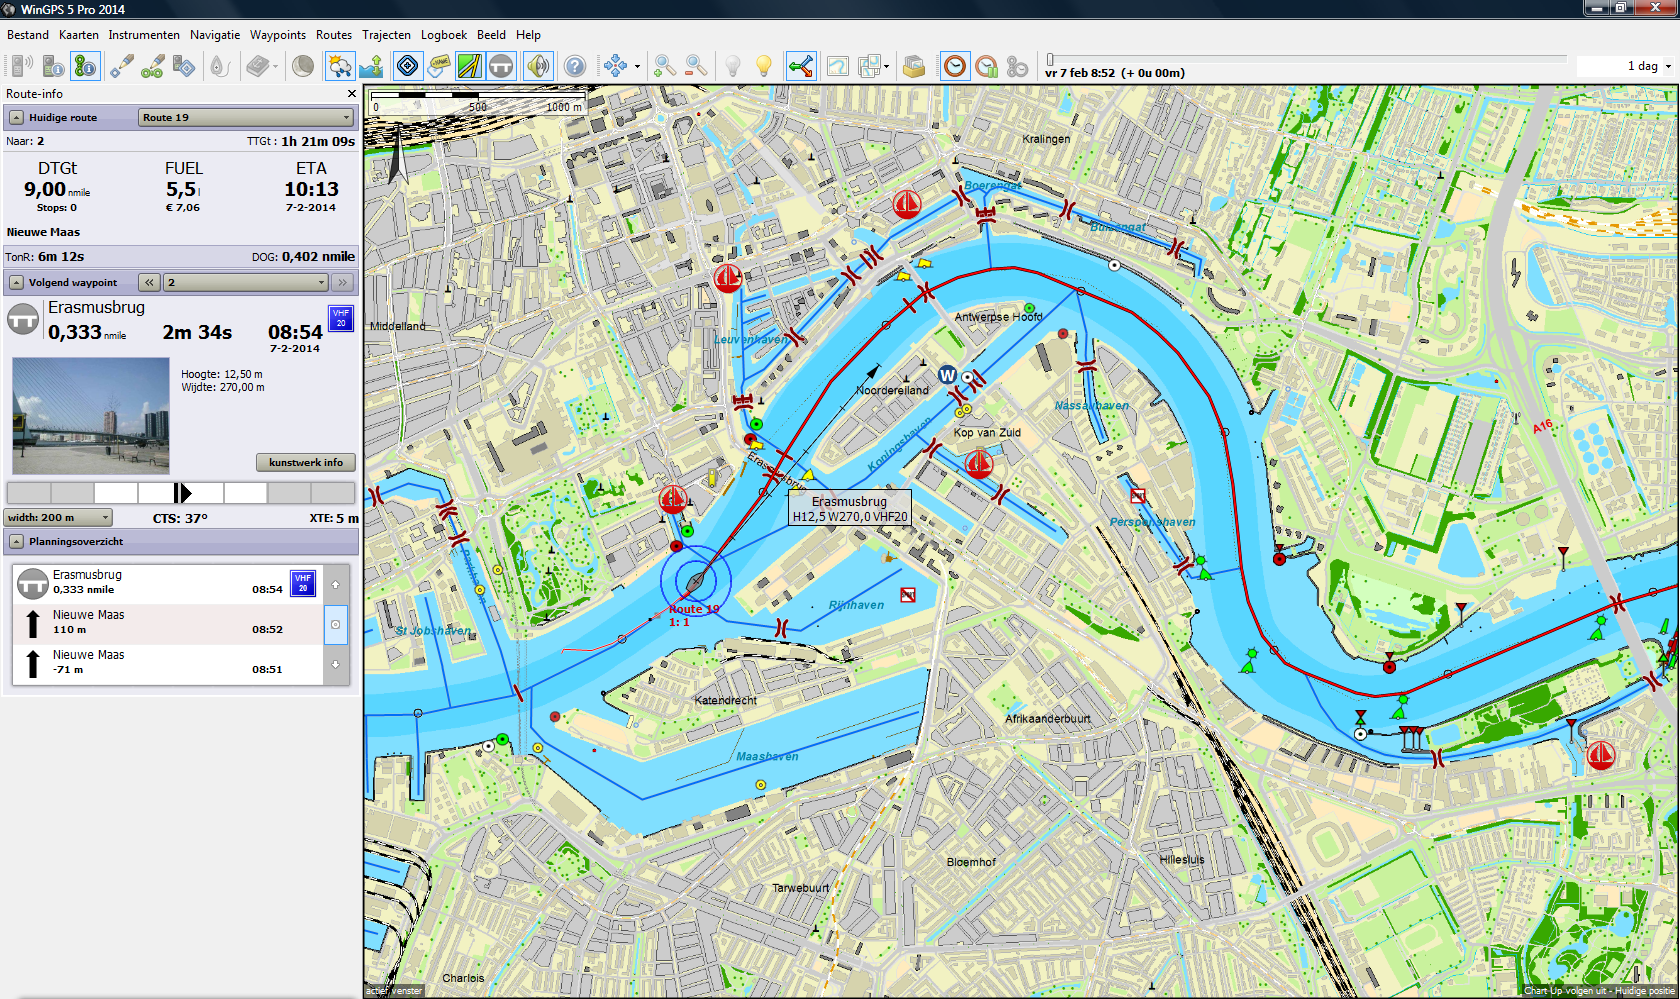This screenshot has height=999, width=1680.
Task: Collapse the Volgend waypoint section
Action: pos(16,282)
